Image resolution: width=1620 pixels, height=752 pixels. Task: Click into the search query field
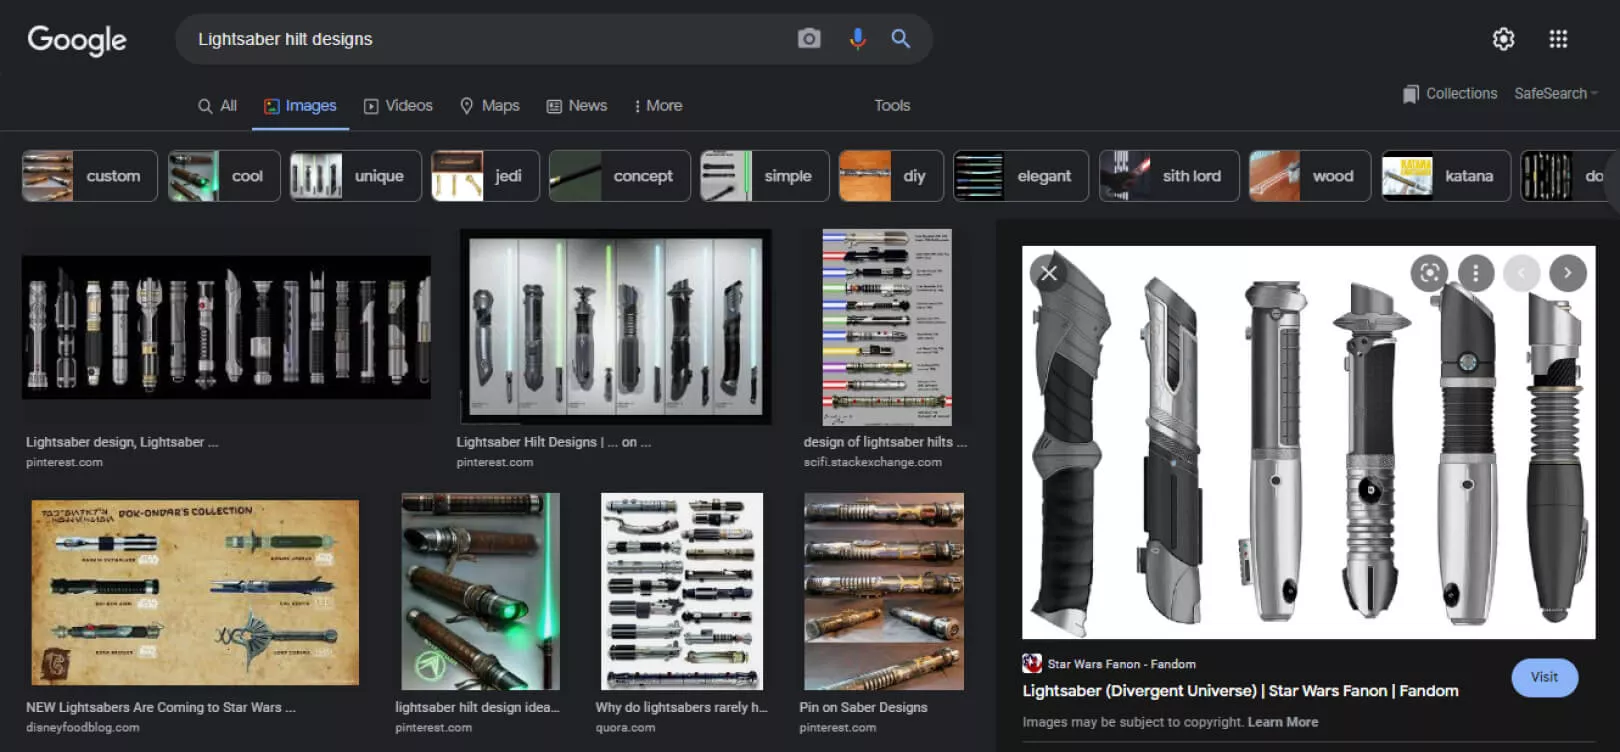point(480,39)
